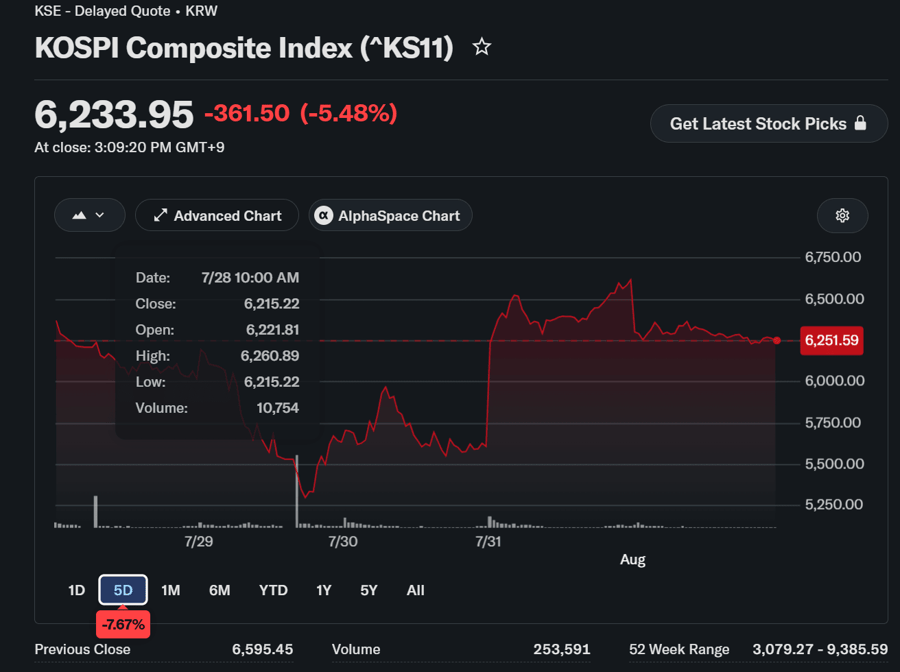Click the AlphaSpace alpha logo icon
Image resolution: width=900 pixels, height=672 pixels.
coord(324,215)
